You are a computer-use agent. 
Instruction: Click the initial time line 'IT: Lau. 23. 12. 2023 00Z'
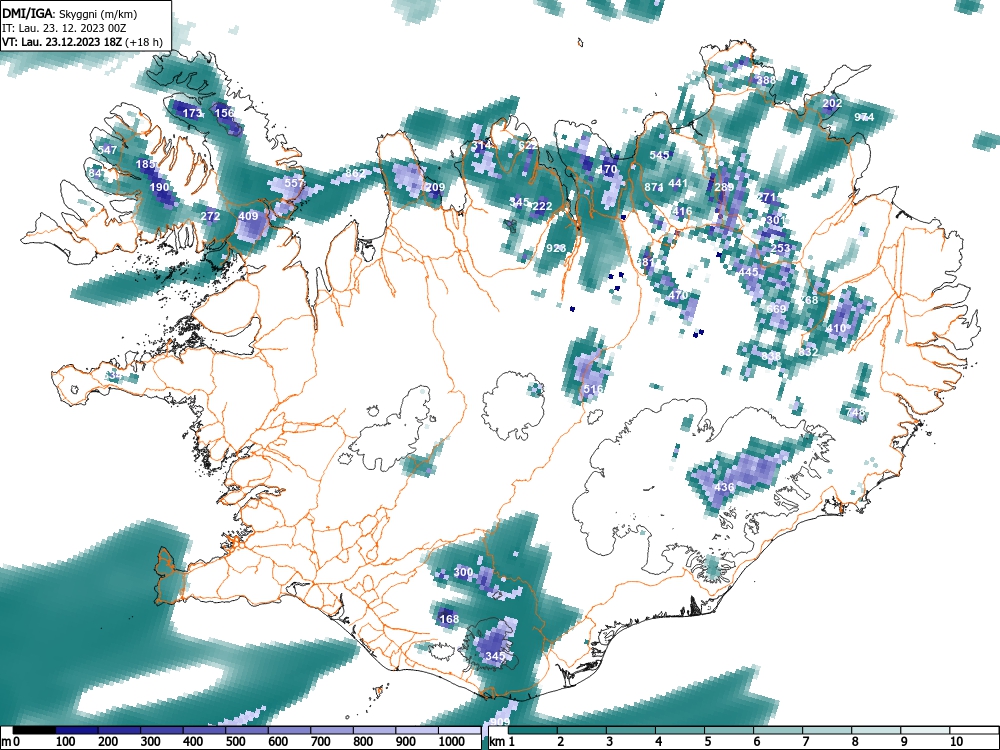pyautogui.click(x=64, y=28)
